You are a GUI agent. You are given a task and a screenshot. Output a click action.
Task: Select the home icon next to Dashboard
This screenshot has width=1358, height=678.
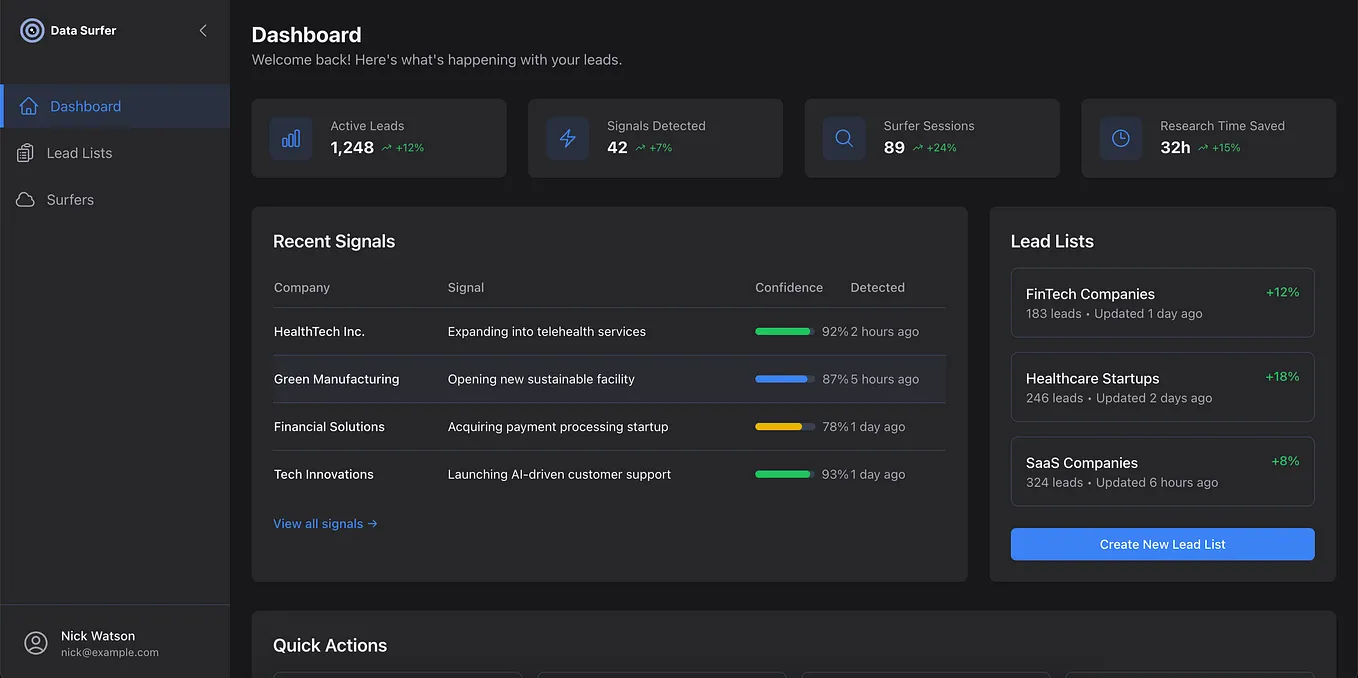[29, 106]
